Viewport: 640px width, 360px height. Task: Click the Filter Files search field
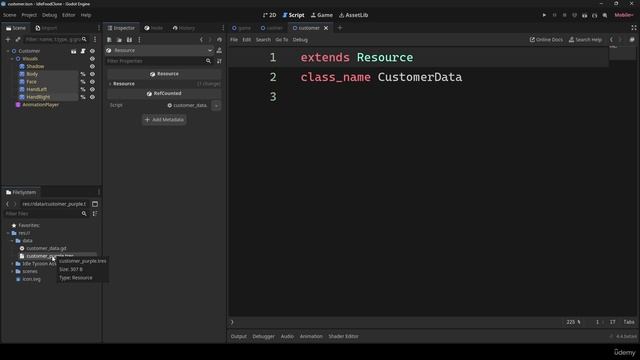point(46,213)
